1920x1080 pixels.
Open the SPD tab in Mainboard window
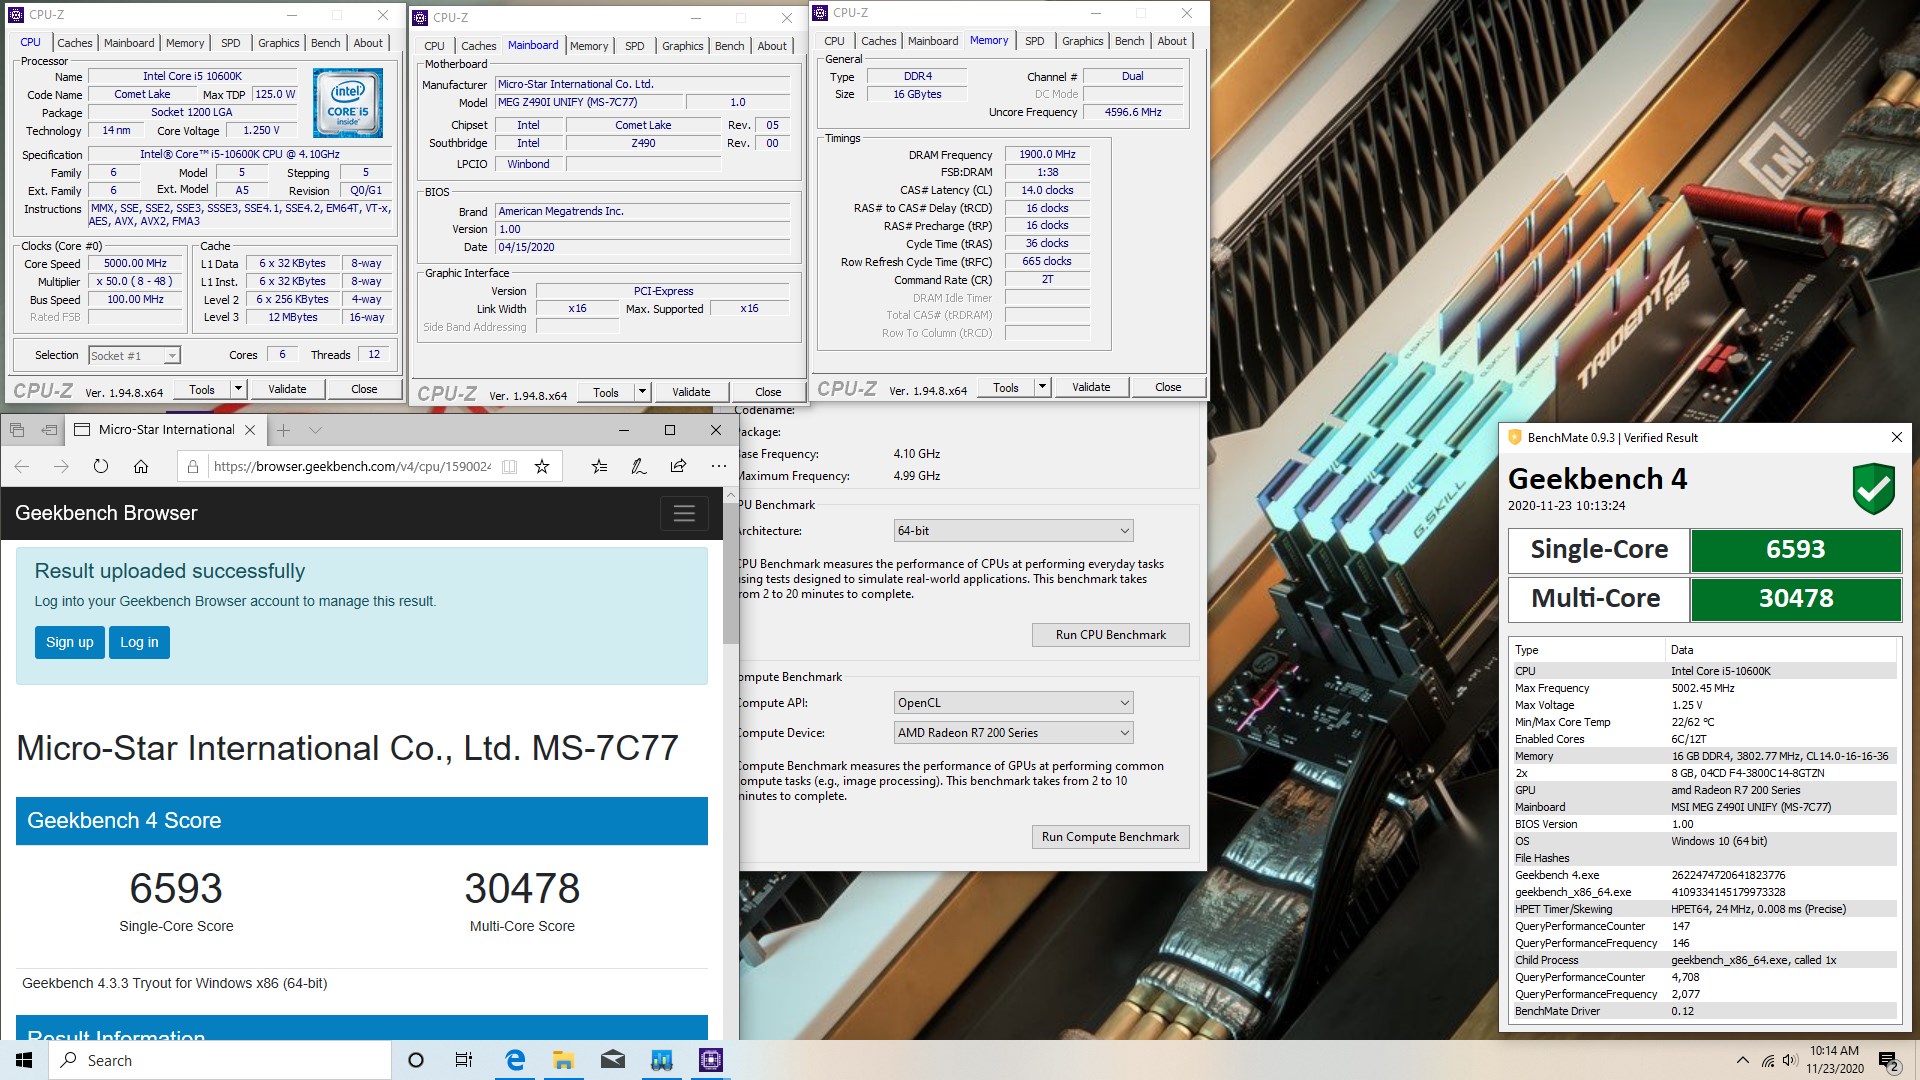click(634, 46)
